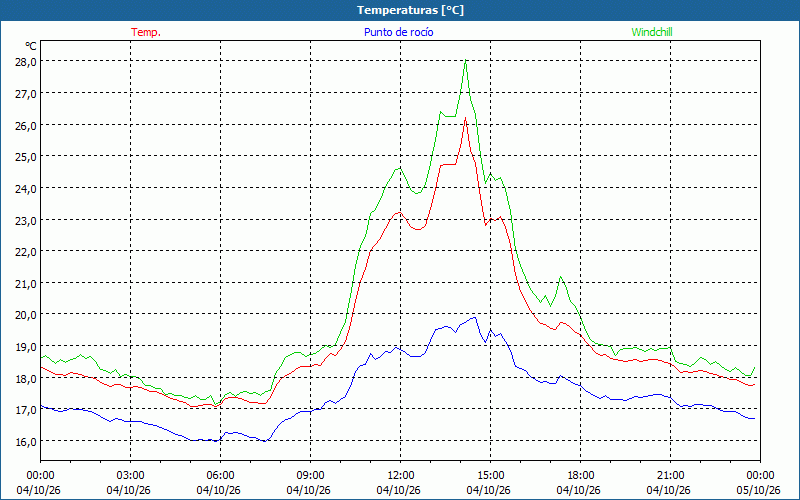Click the blue dew point curve peak near 20

tap(475, 317)
